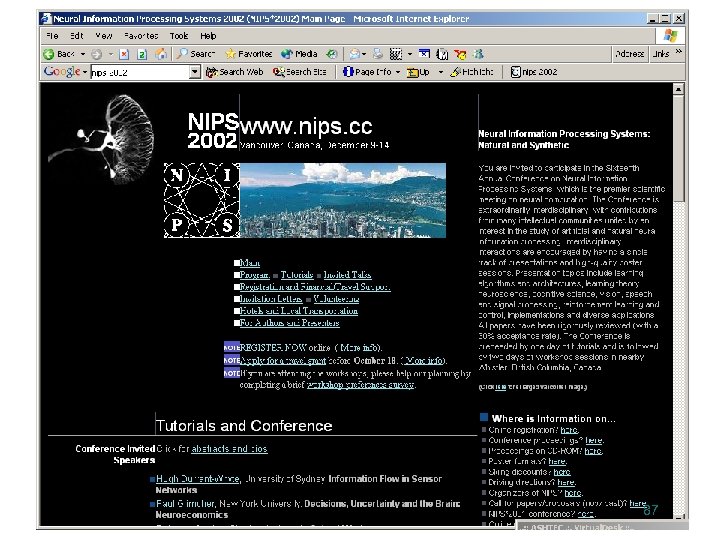The height and width of the screenshot is (540, 720).
Task: Go to the Home page icon
Action: [x=161, y=54]
